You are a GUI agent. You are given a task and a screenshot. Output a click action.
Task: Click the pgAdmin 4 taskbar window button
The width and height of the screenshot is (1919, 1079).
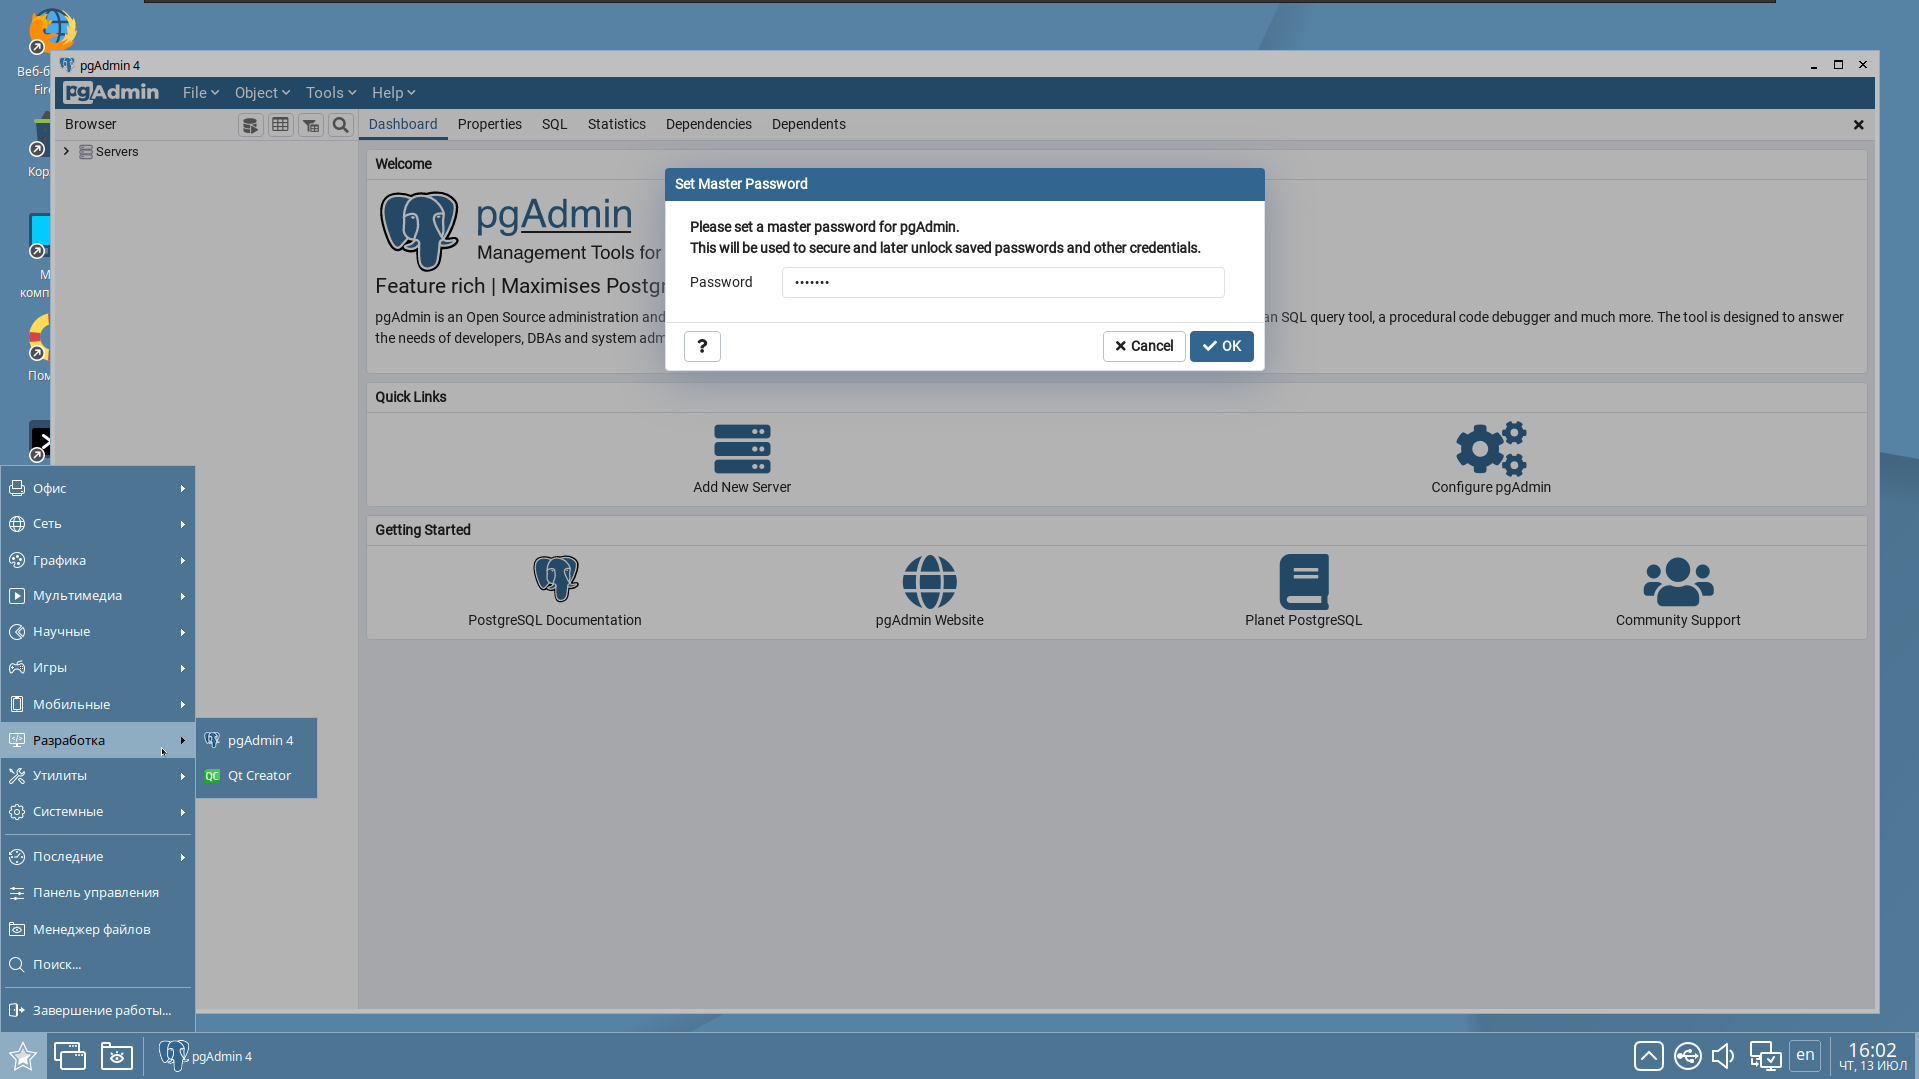point(207,1056)
